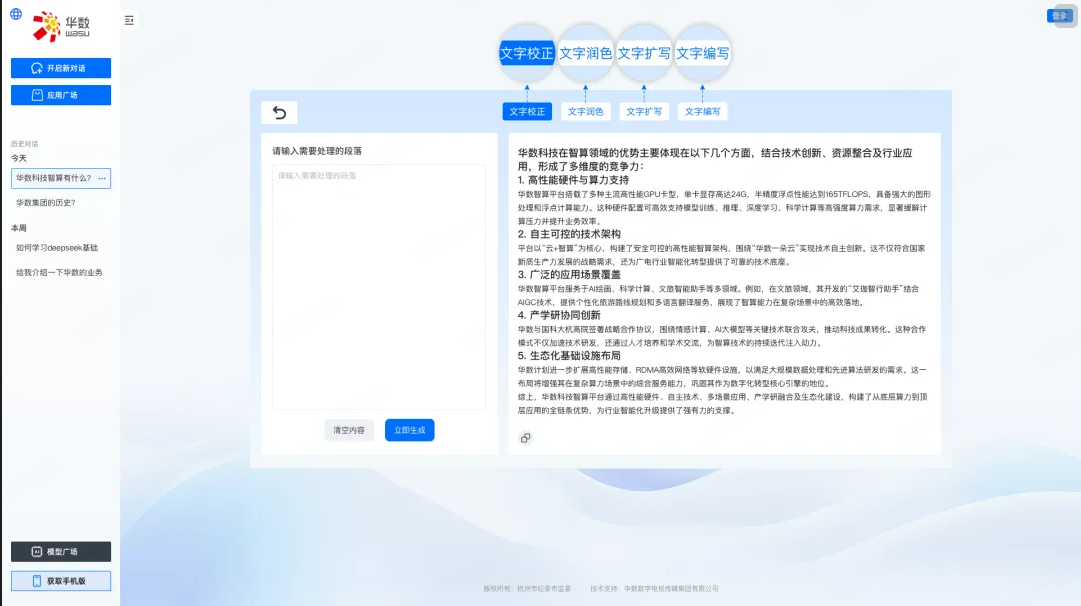This screenshot has width=1081, height=606.
Task: Click the Wasu 华数 logo
Action: point(61,26)
